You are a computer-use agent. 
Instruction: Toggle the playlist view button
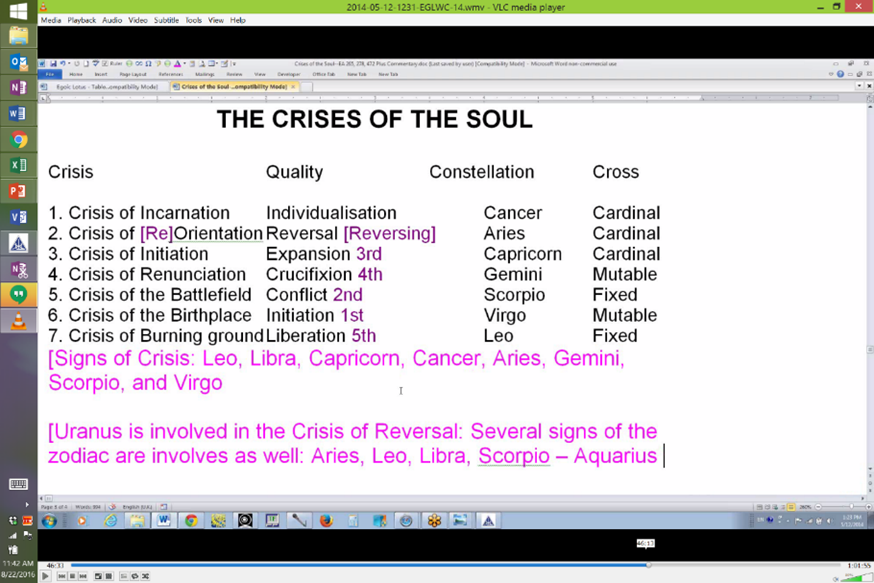pos(123,576)
